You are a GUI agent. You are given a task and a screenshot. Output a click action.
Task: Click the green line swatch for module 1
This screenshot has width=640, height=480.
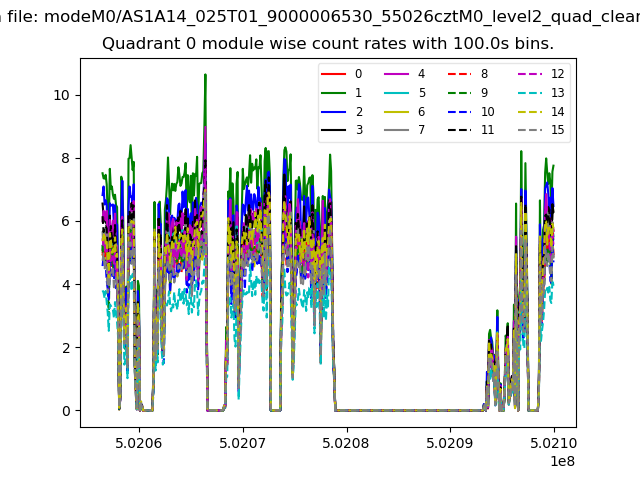[334, 93]
